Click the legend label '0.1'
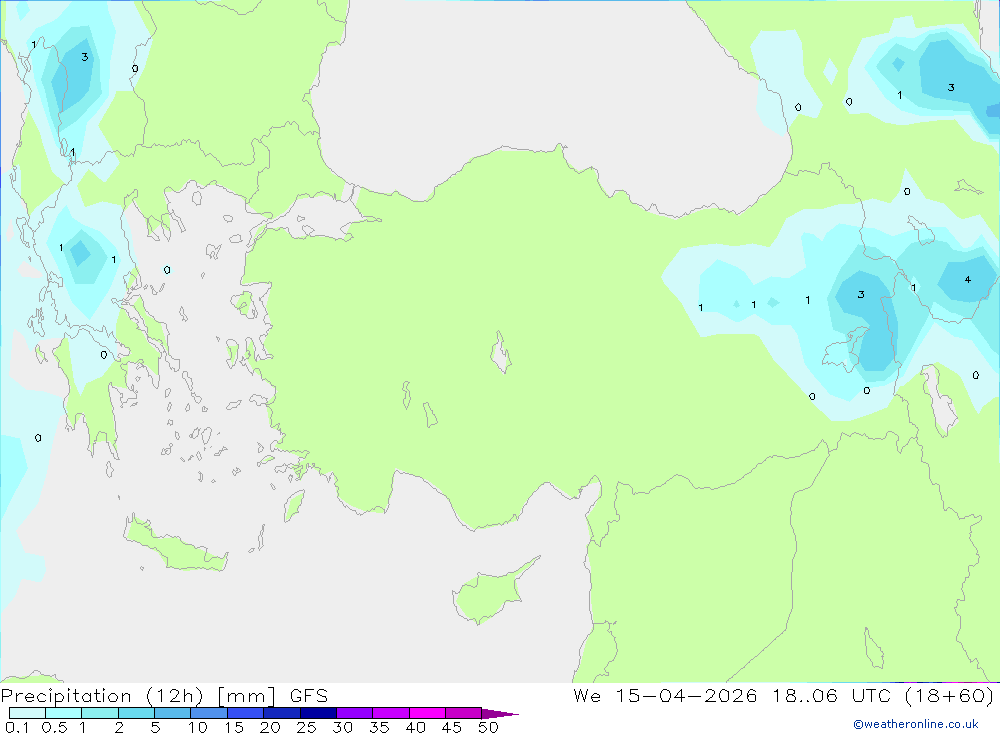1000x733 pixels. pyautogui.click(x=17, y=727)
